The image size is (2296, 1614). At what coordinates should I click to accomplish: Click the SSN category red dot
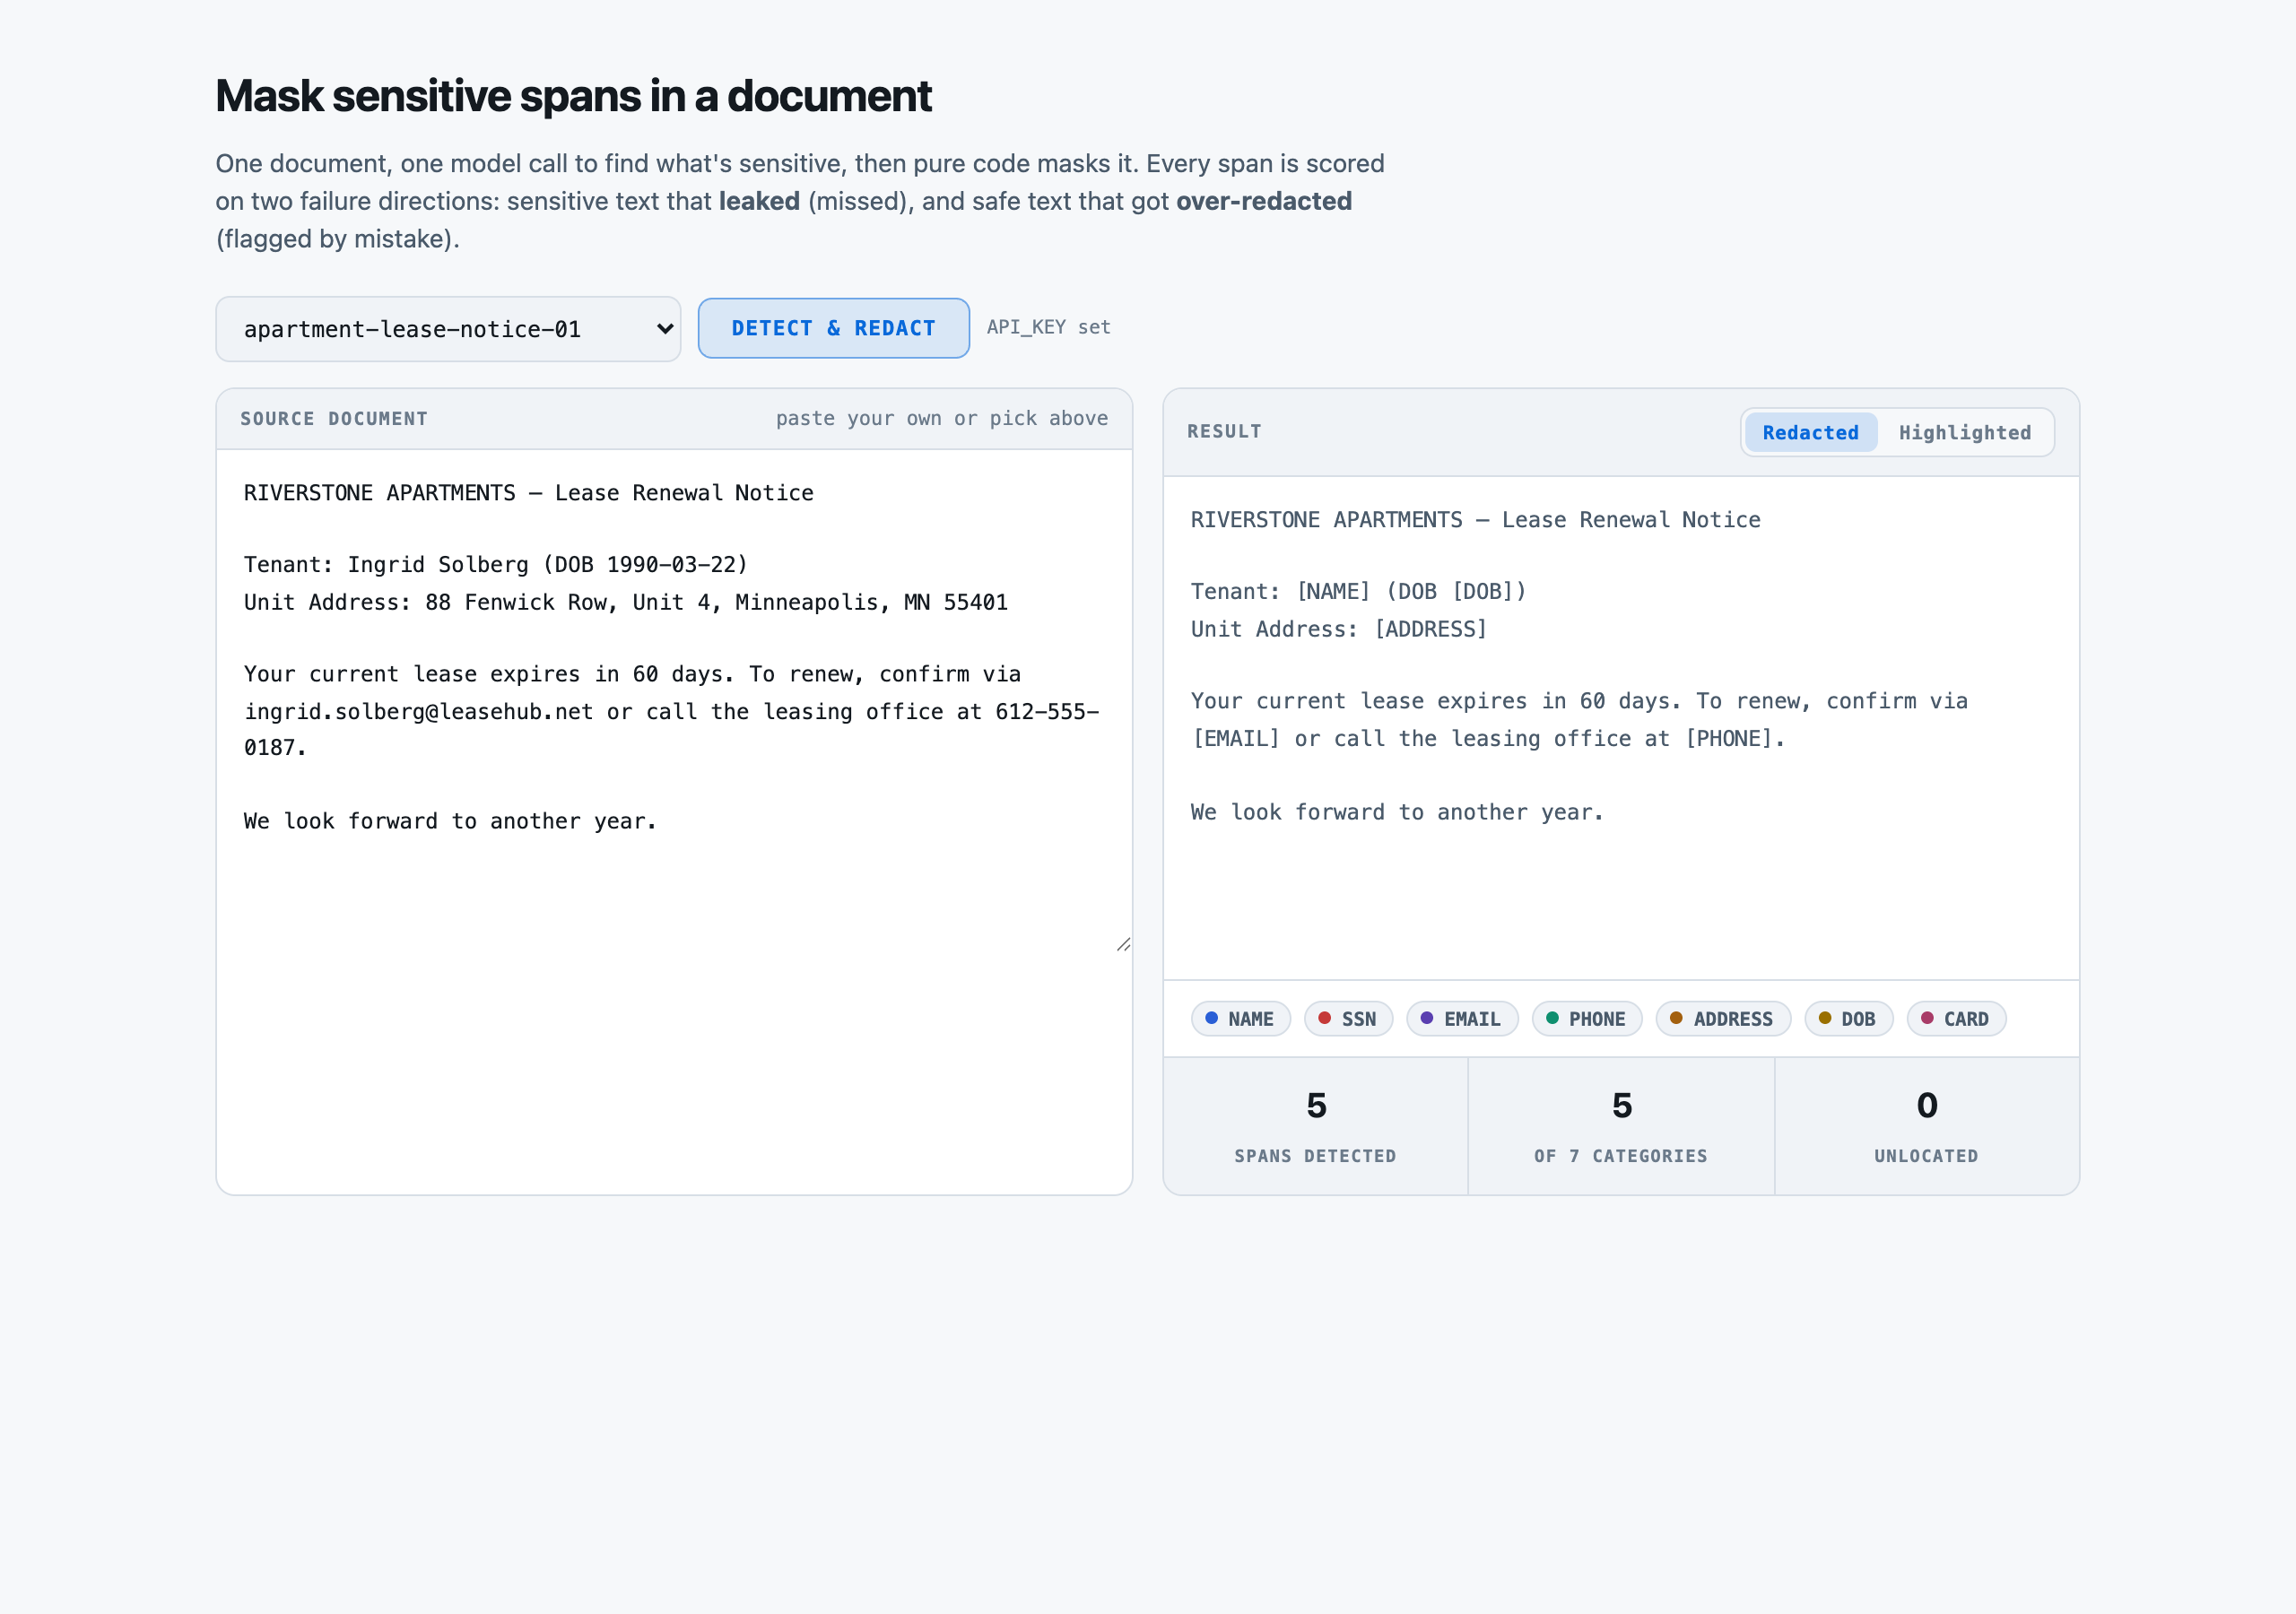pos(1324,1018)
